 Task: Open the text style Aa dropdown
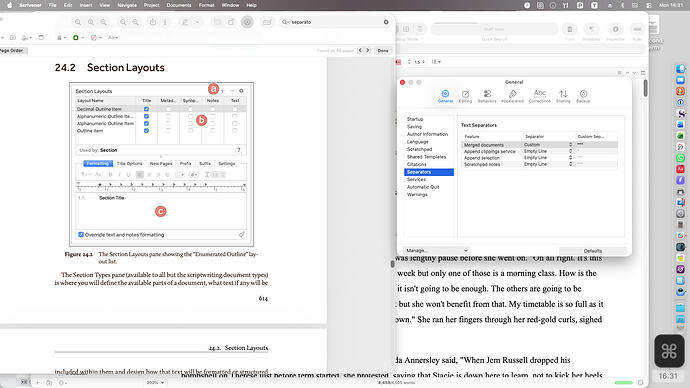(x=113, y=38)
